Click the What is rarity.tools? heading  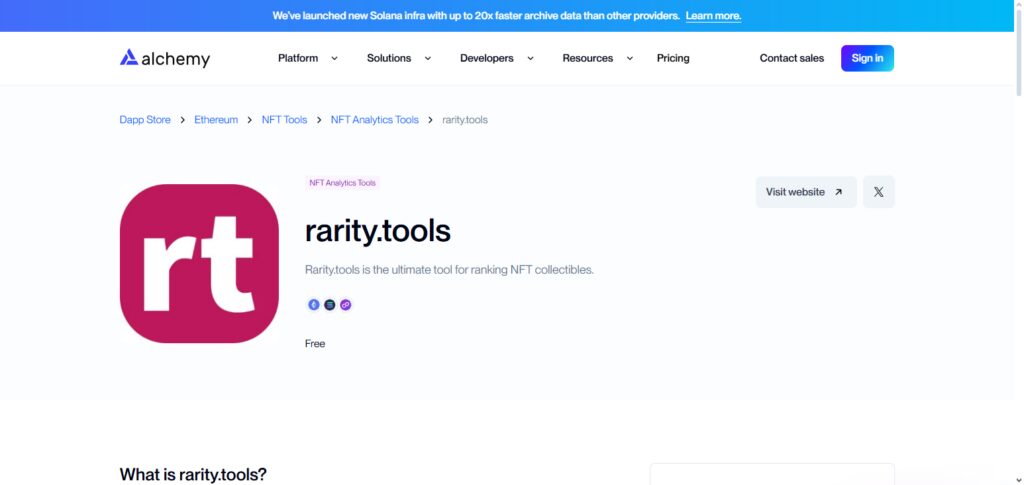(x=193, y=475)
